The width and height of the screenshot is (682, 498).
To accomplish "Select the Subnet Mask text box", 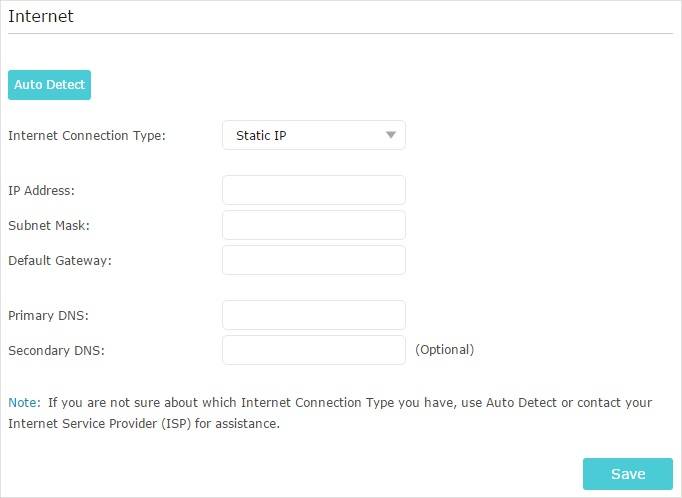I will (x=313, y=225).
